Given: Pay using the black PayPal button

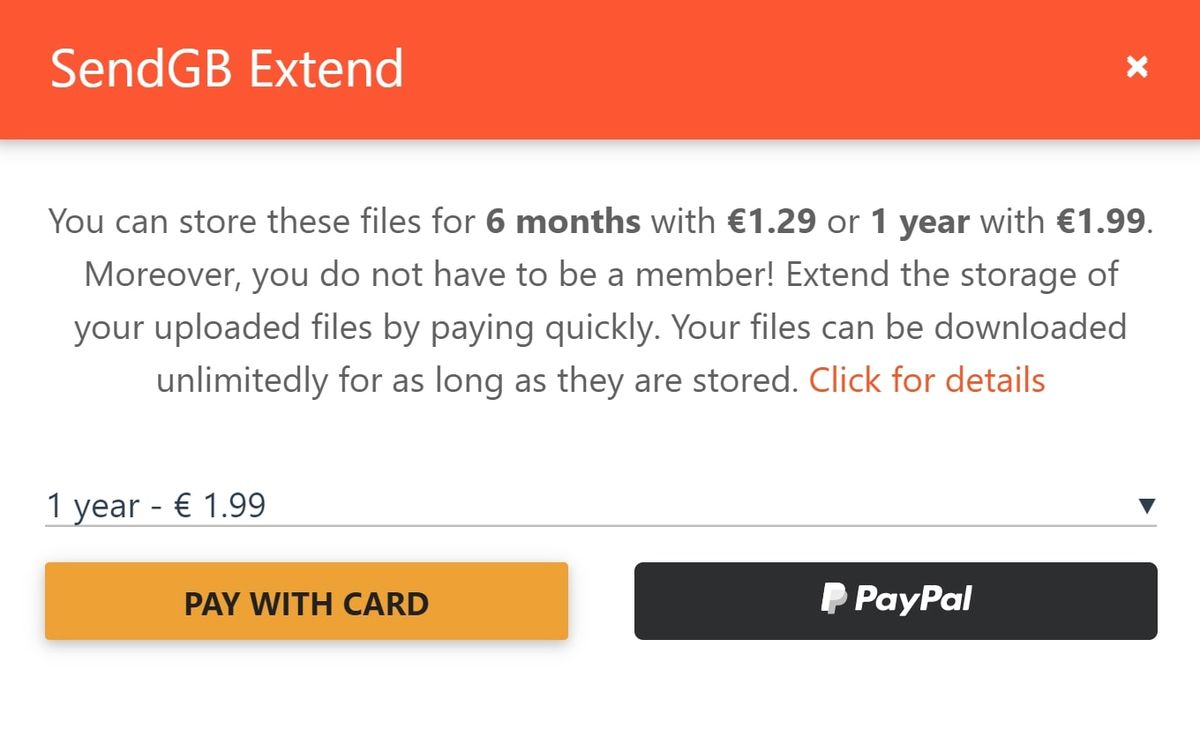Looking at the screenshot, I should click(x=895, y=601).
